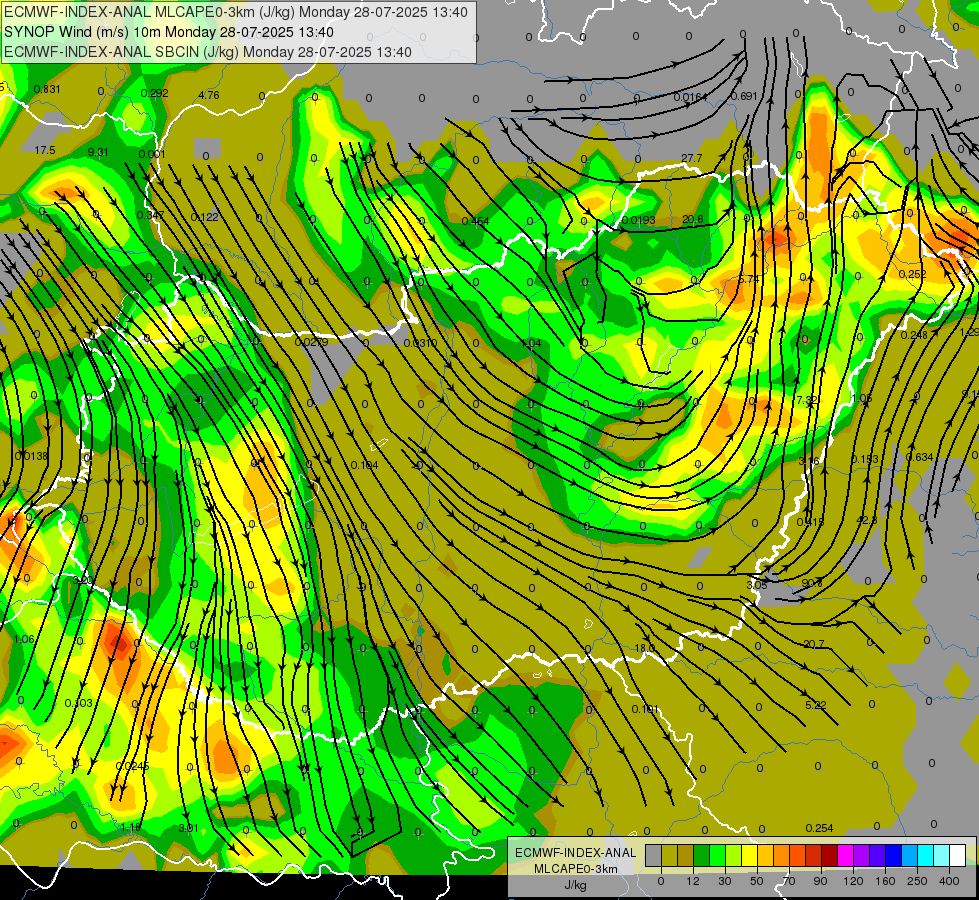Click the 1.06 value on the map

click(24, 639)
